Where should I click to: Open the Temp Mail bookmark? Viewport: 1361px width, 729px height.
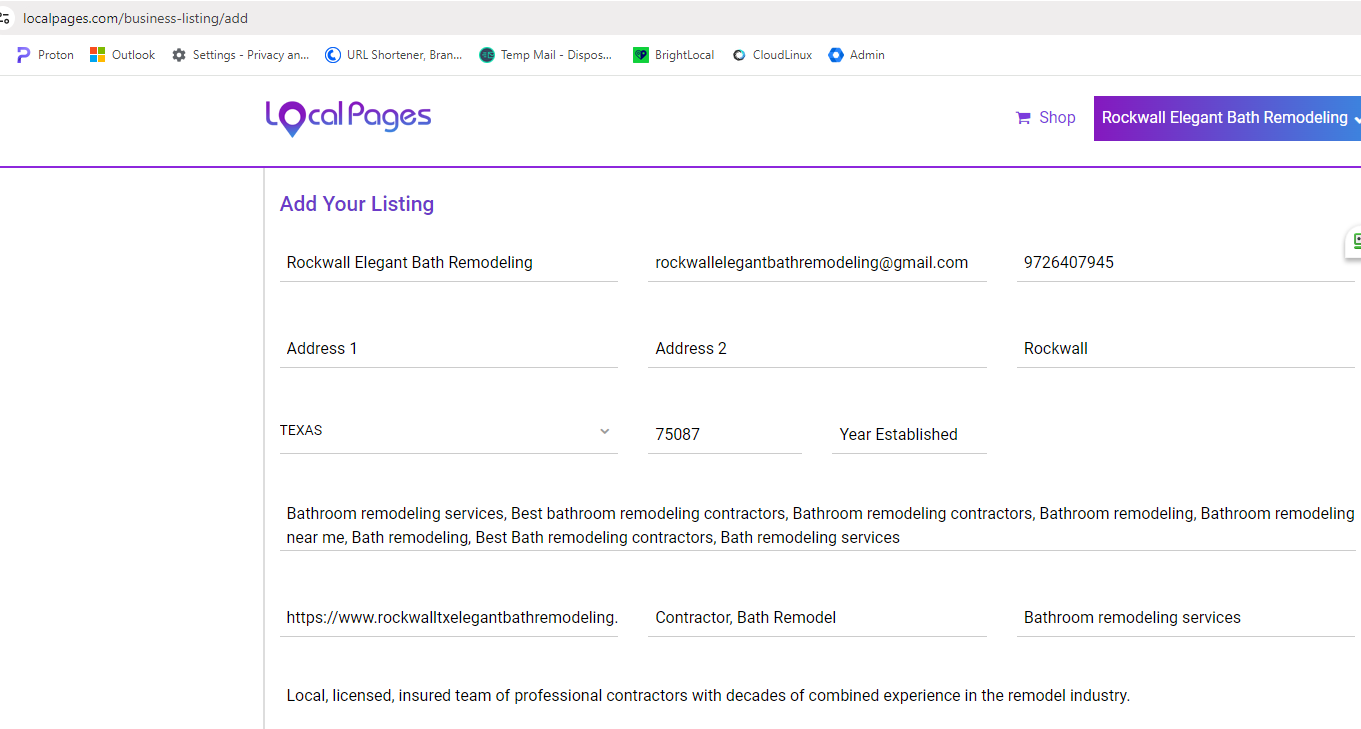tap(546, 55)
